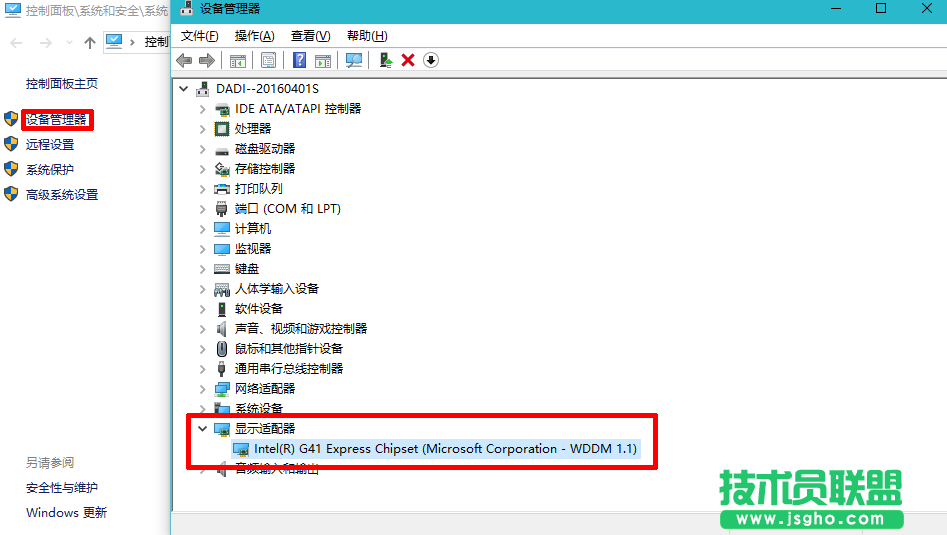The height and width of the screenshot is (535, 947).
Task: Select the 人体学输入设备 tree row
Action: 277,289
